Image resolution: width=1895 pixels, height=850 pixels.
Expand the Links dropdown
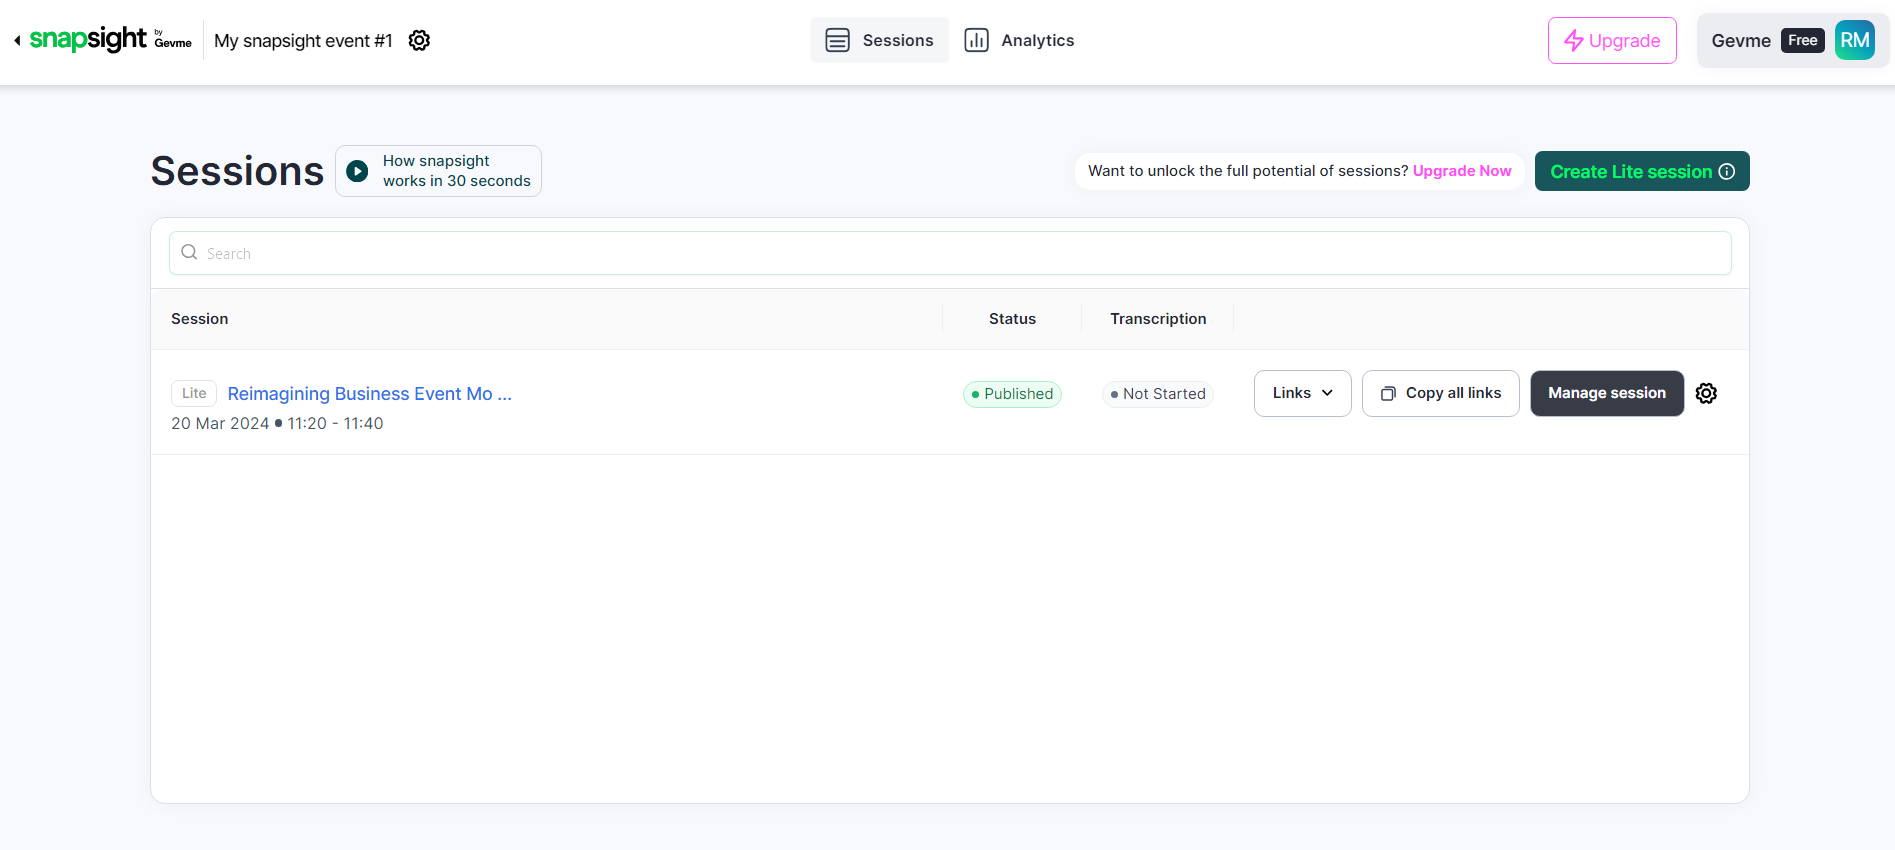1302,394
